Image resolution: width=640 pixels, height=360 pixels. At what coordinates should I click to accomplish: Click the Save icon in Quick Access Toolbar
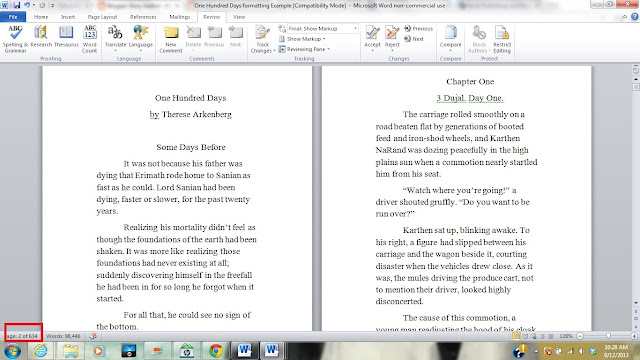point(17,5)
